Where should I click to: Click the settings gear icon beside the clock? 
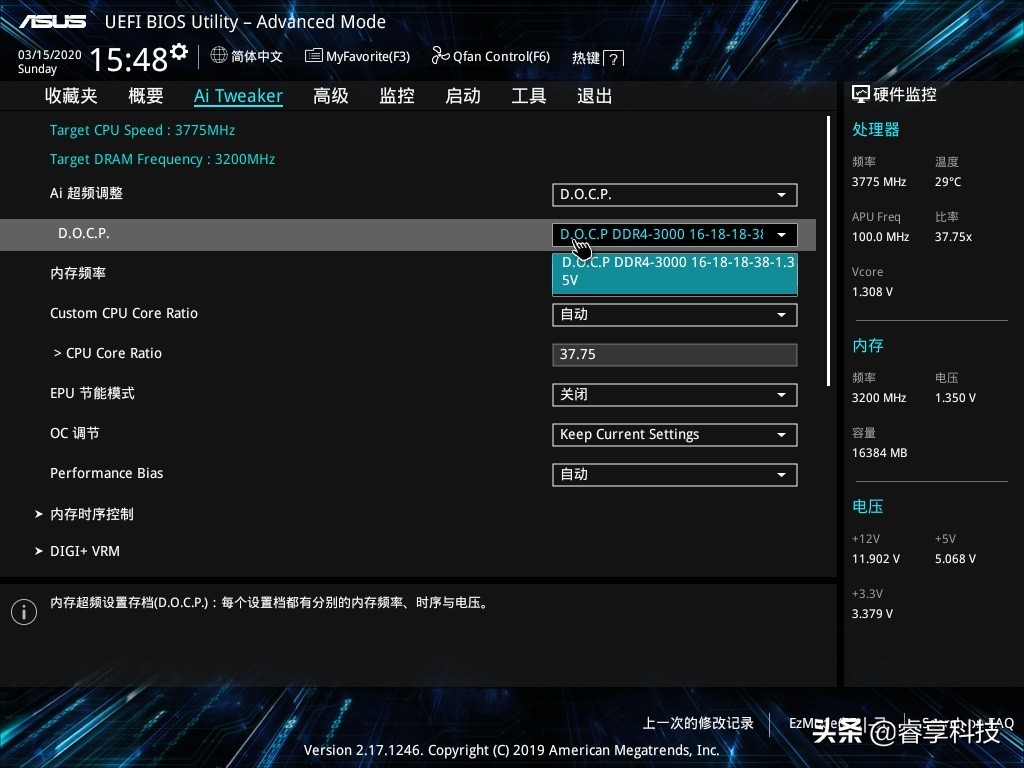coord(179,51)
